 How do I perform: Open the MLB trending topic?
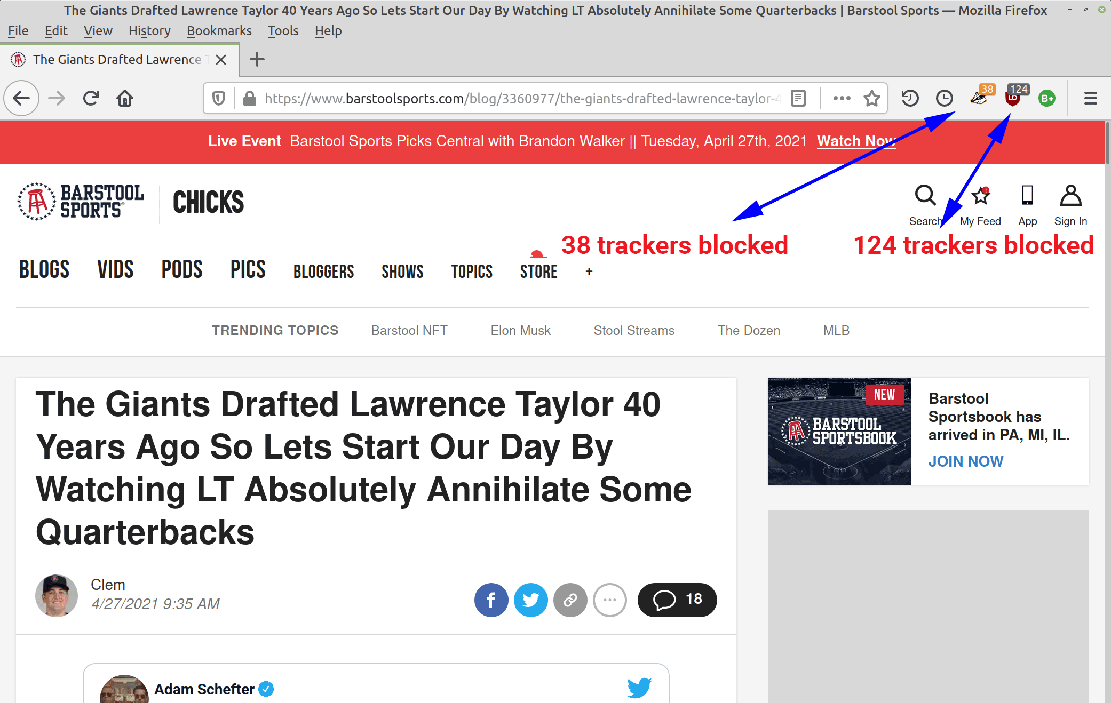[x=836, y=330]
